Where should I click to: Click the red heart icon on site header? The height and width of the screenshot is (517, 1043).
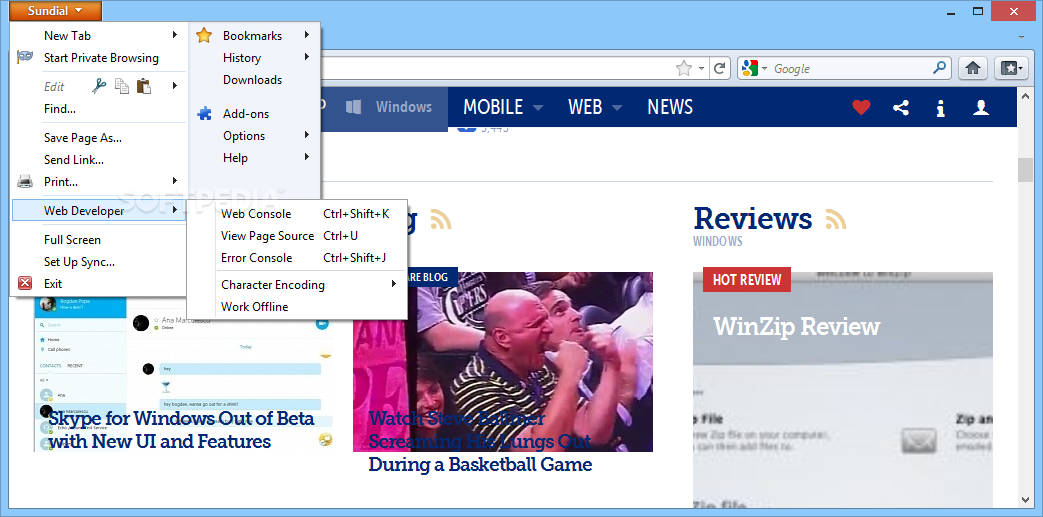click(861, 107)
